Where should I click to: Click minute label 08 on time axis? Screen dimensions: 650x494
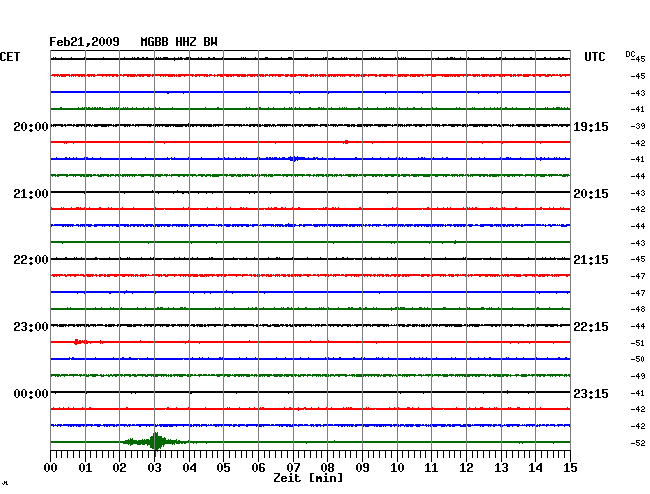click(327, 467)
